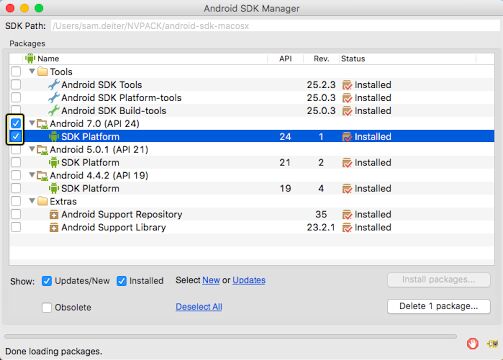
Task: Click revision 23.2.1 of Android Support Library
Action: (x=321, y=228)
